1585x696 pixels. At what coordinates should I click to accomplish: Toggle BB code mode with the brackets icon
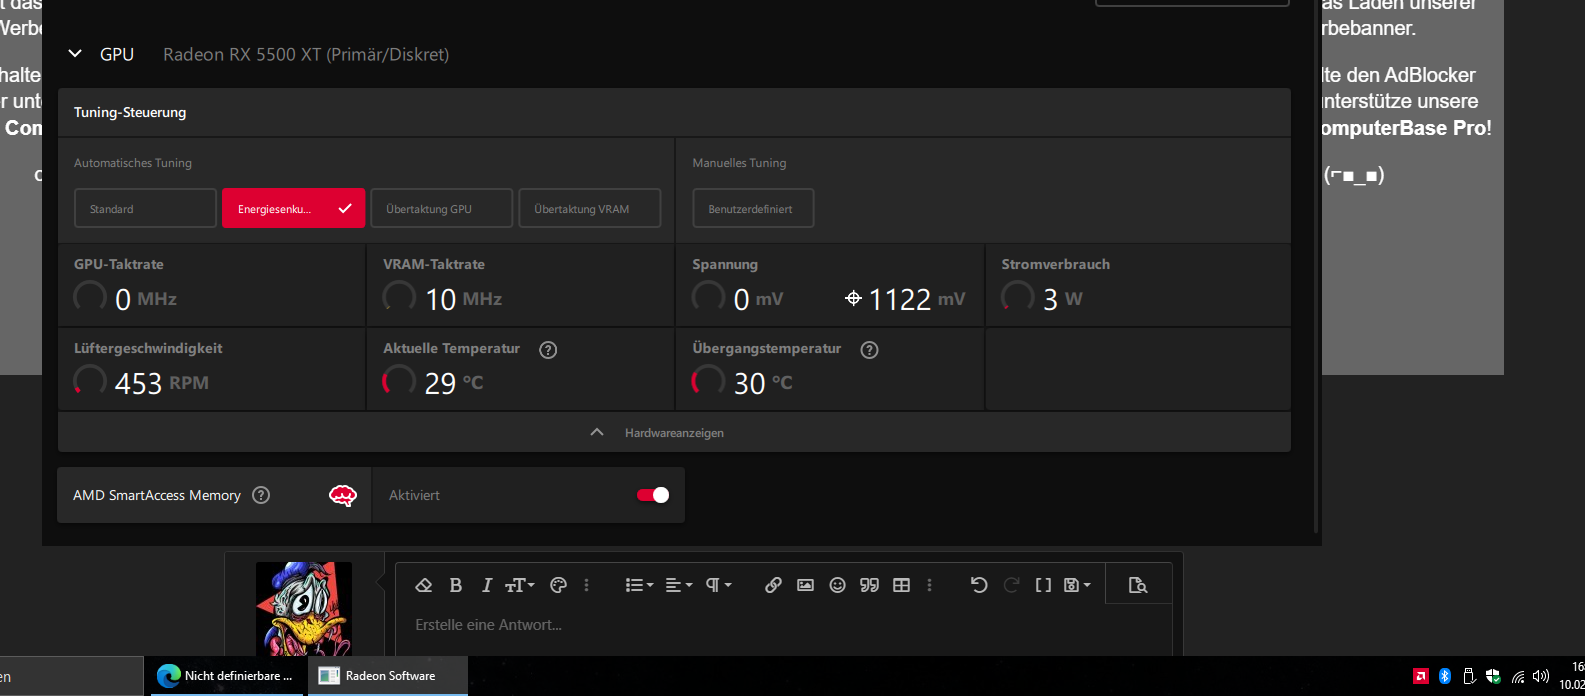[1043, 585]
